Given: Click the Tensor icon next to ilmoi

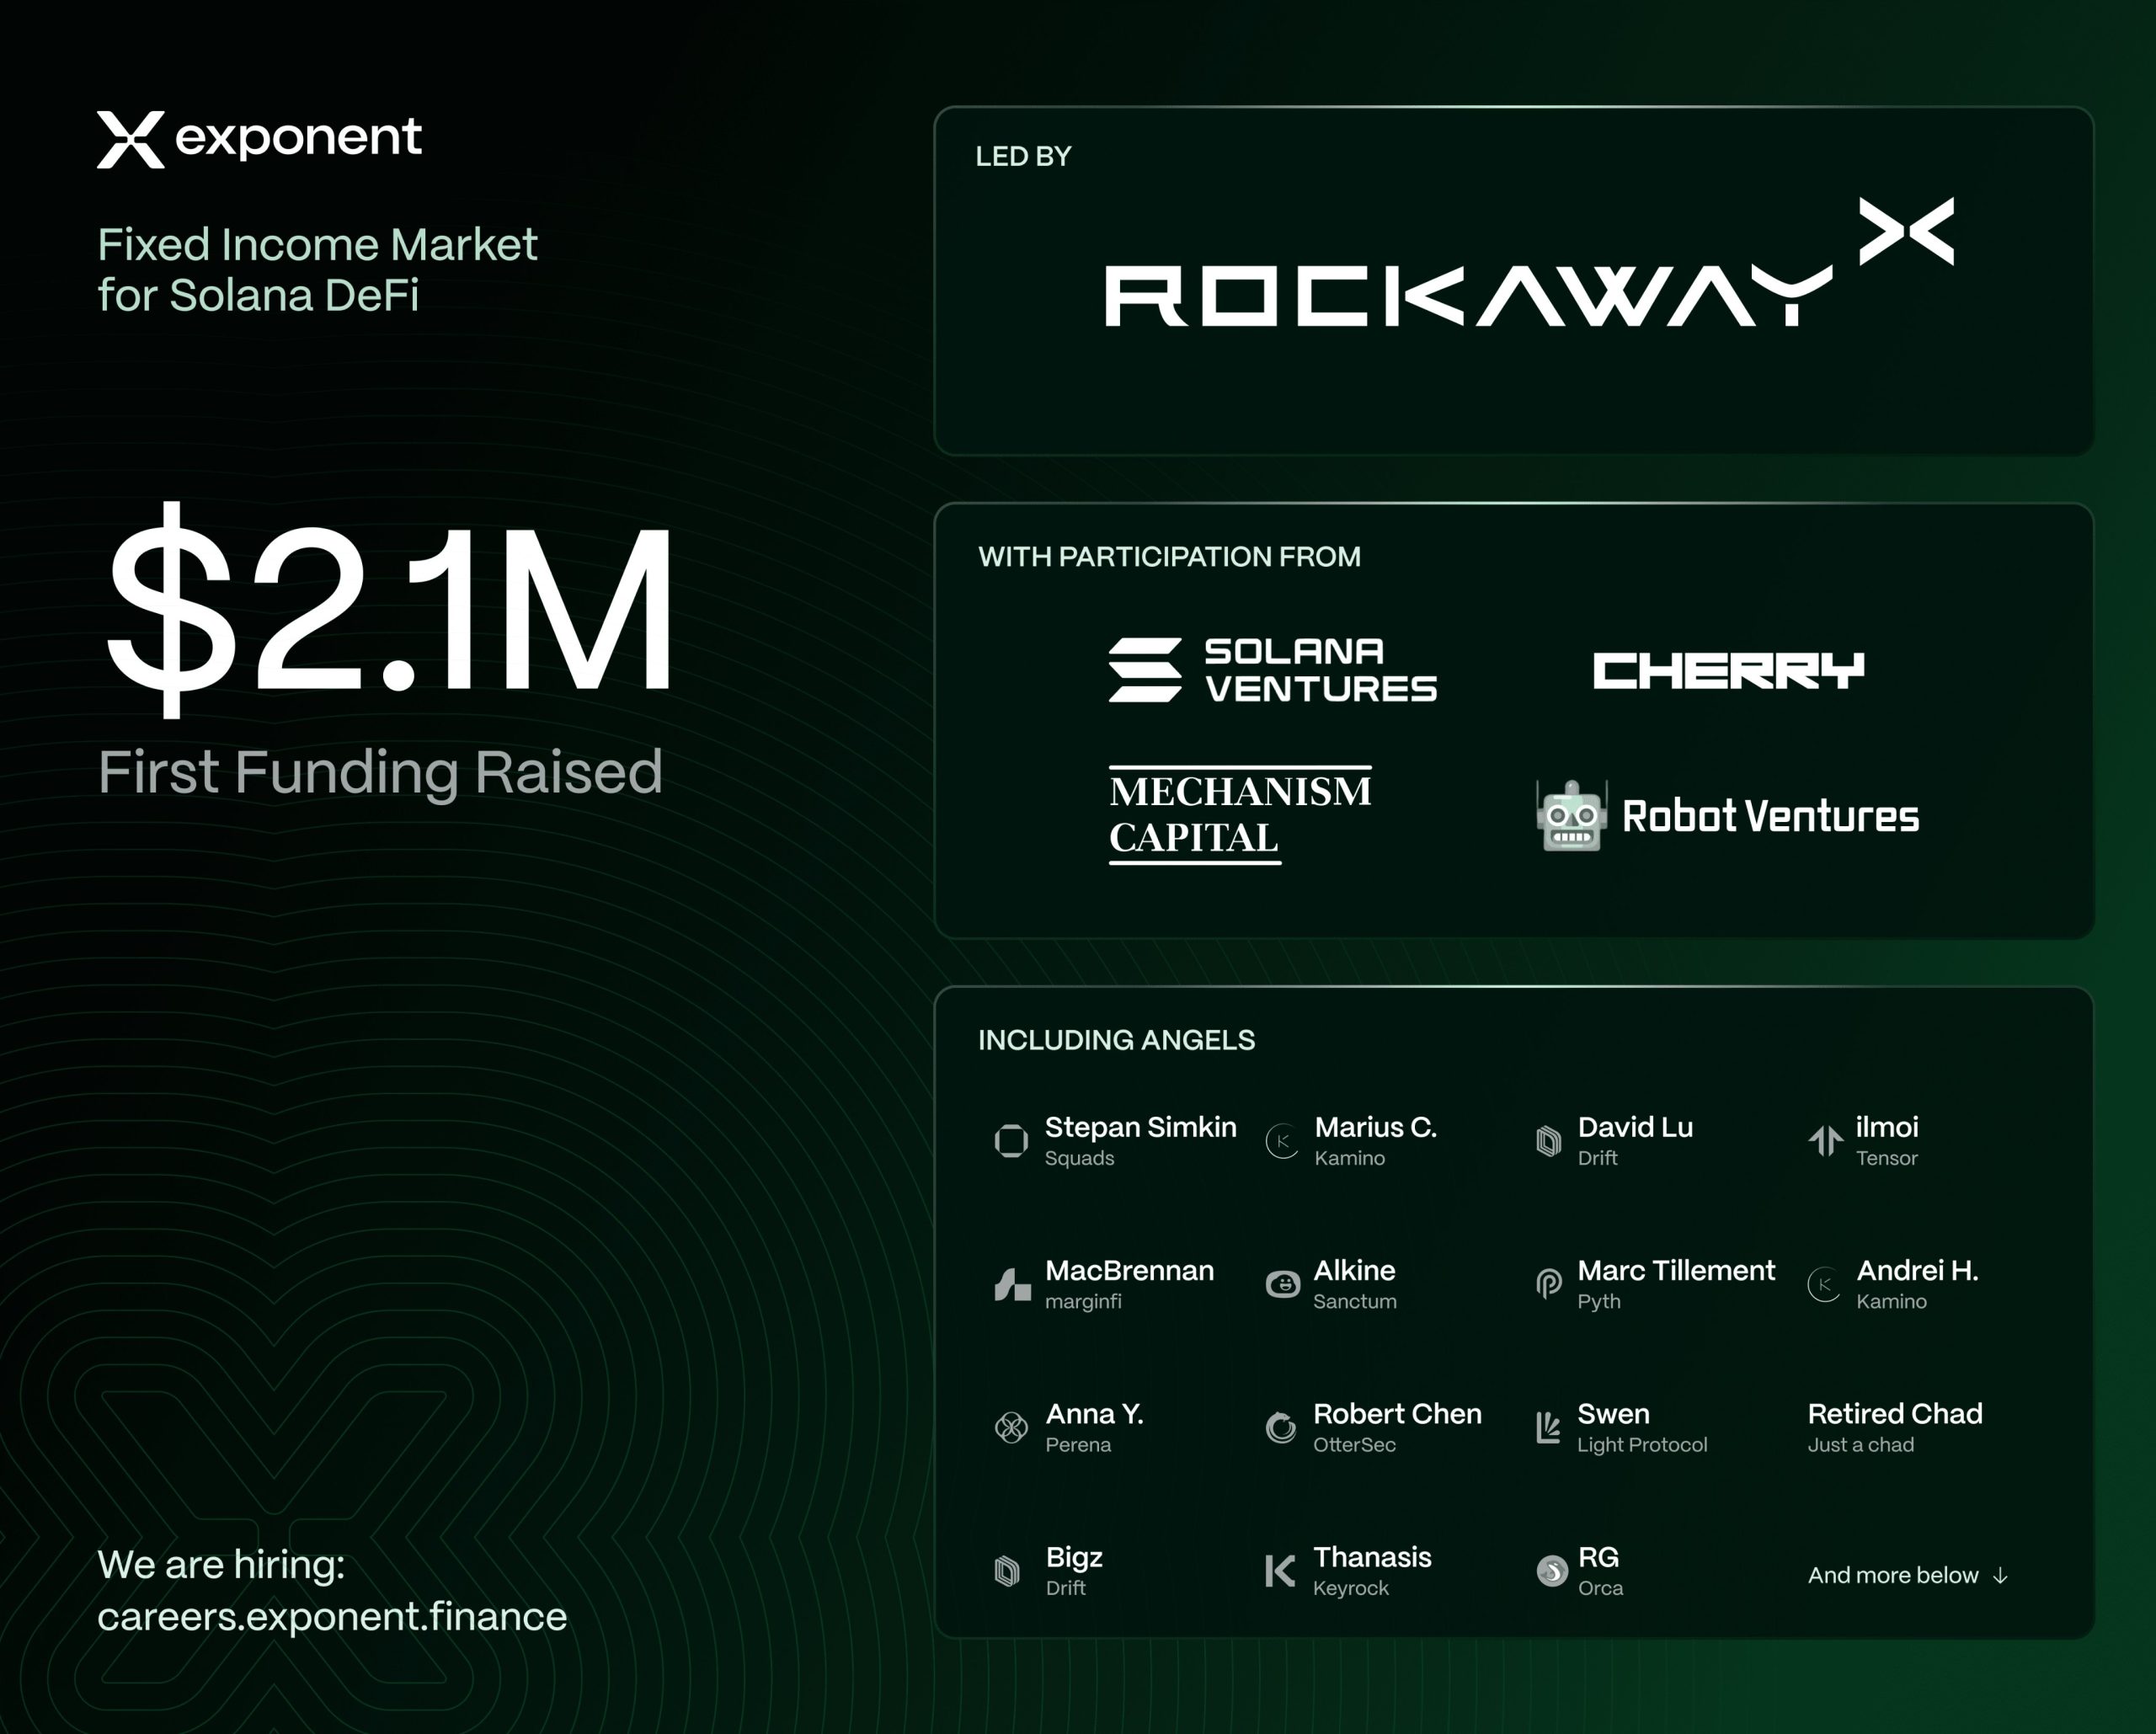Looking at the screenshot, I should [x=1825, y=1140].
